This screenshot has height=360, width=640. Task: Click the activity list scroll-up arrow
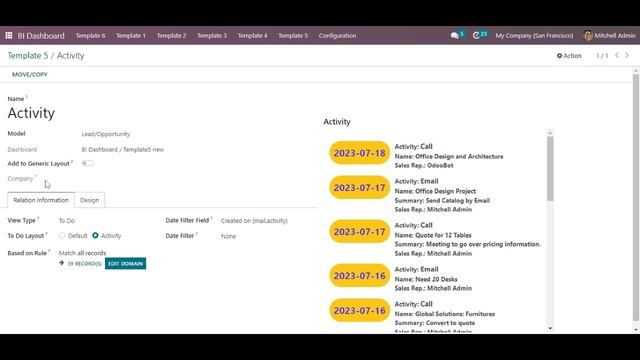[550, 133]
